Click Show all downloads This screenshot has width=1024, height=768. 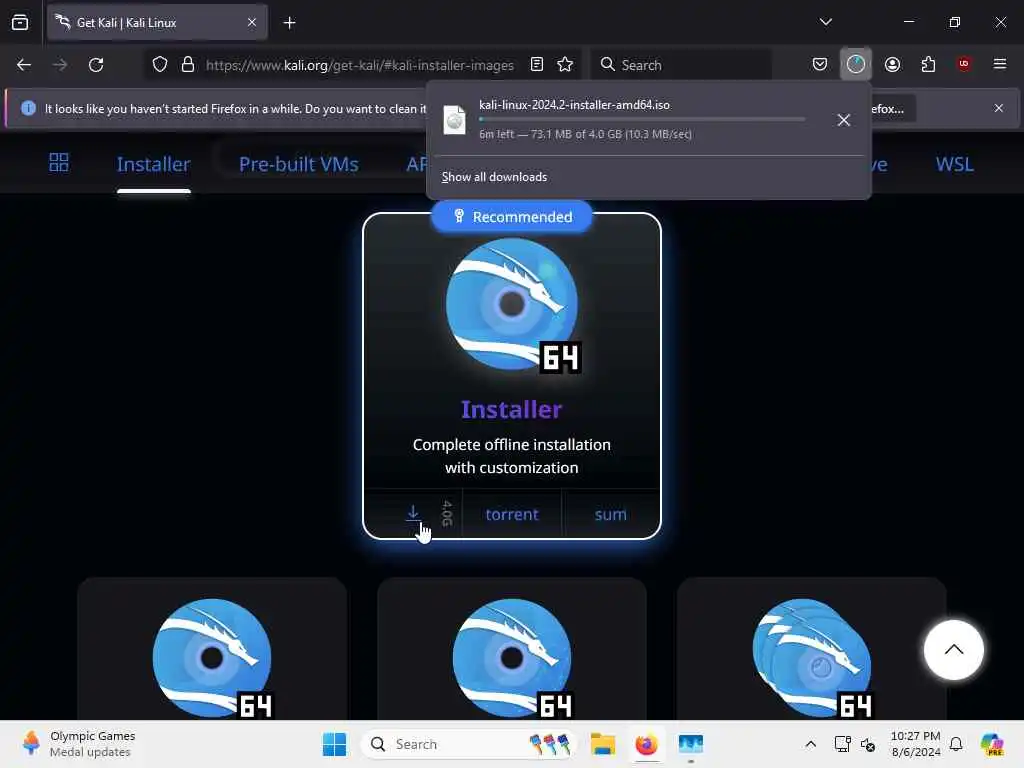[494, 177]
